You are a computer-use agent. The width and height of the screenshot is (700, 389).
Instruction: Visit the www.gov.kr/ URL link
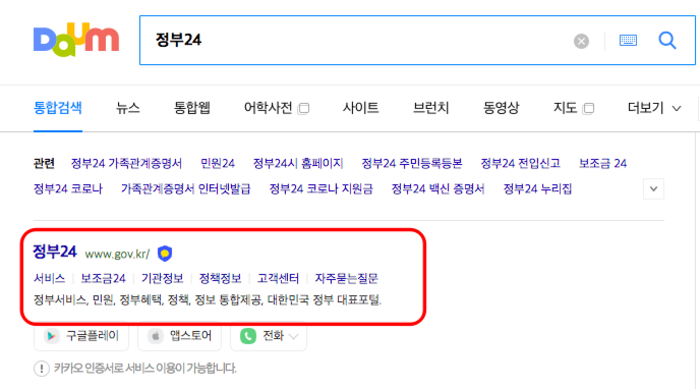tap(117, 254)
